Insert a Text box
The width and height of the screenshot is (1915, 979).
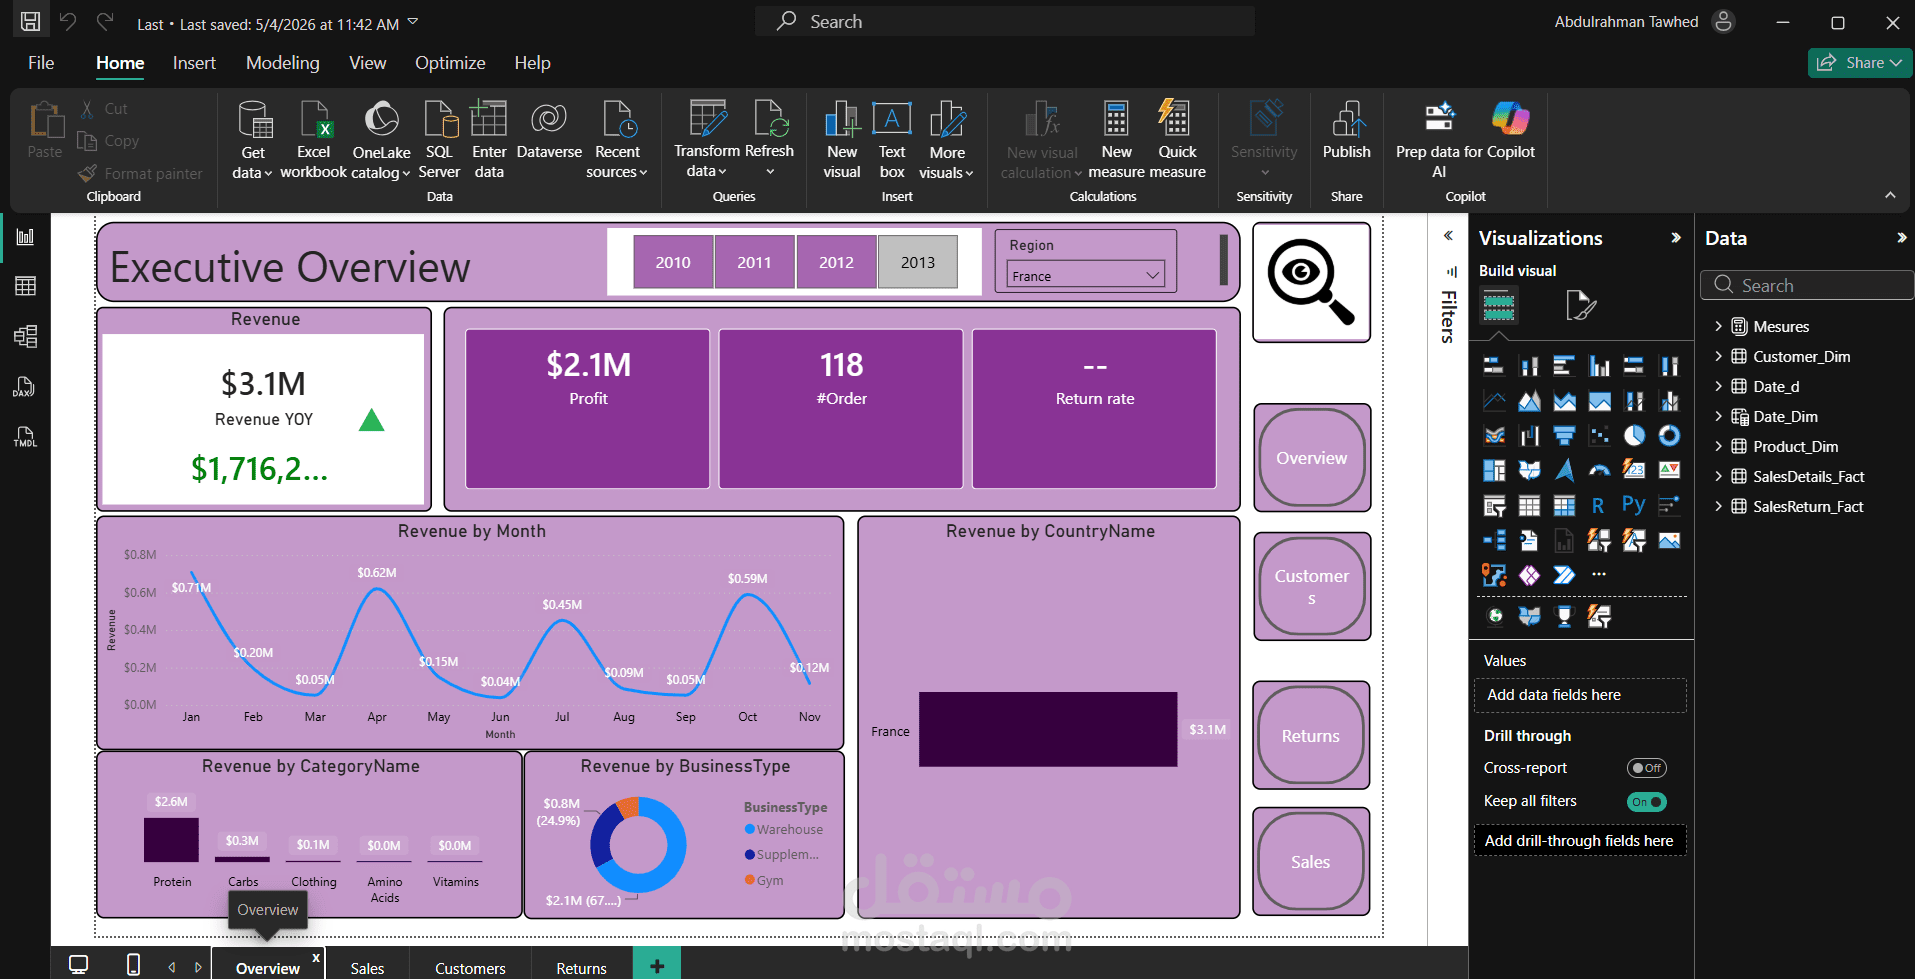[x=892, y=140]
